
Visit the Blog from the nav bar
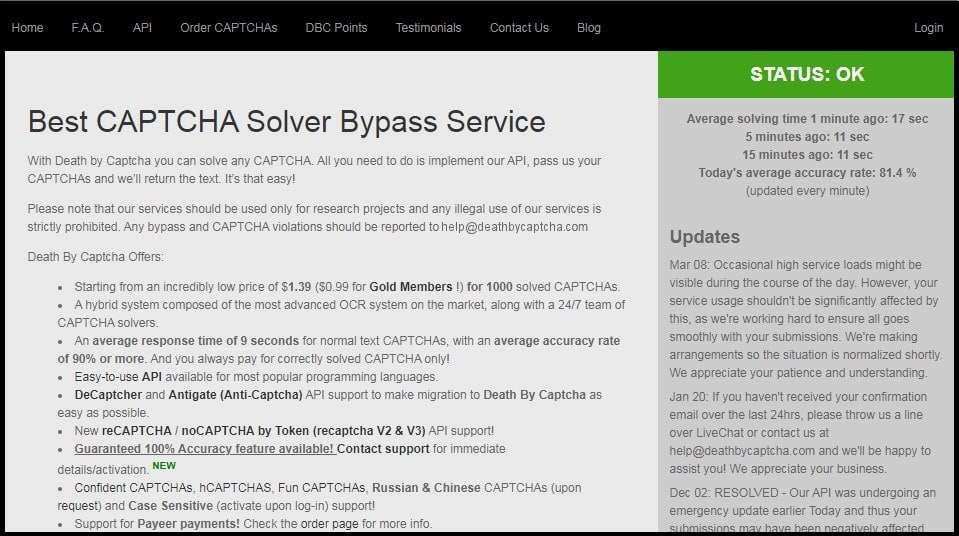click(588, 28)
